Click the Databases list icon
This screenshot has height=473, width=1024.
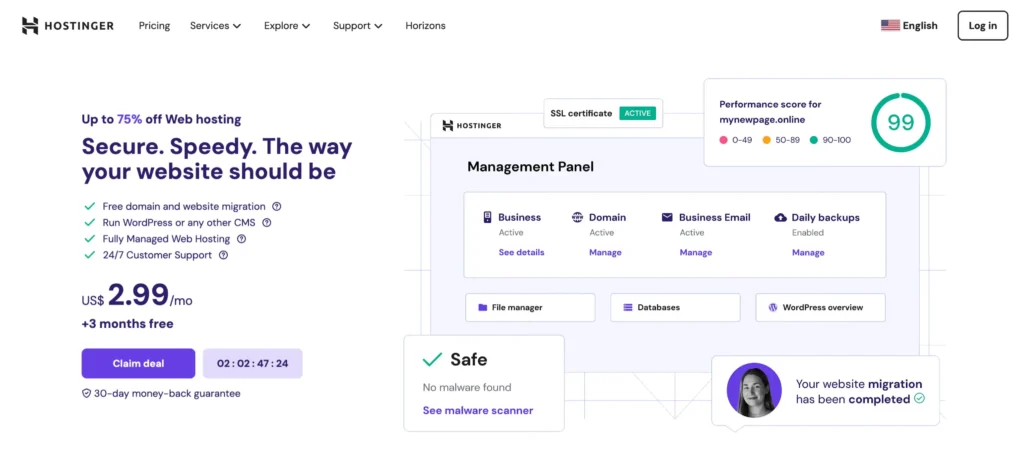pos(628,308)
